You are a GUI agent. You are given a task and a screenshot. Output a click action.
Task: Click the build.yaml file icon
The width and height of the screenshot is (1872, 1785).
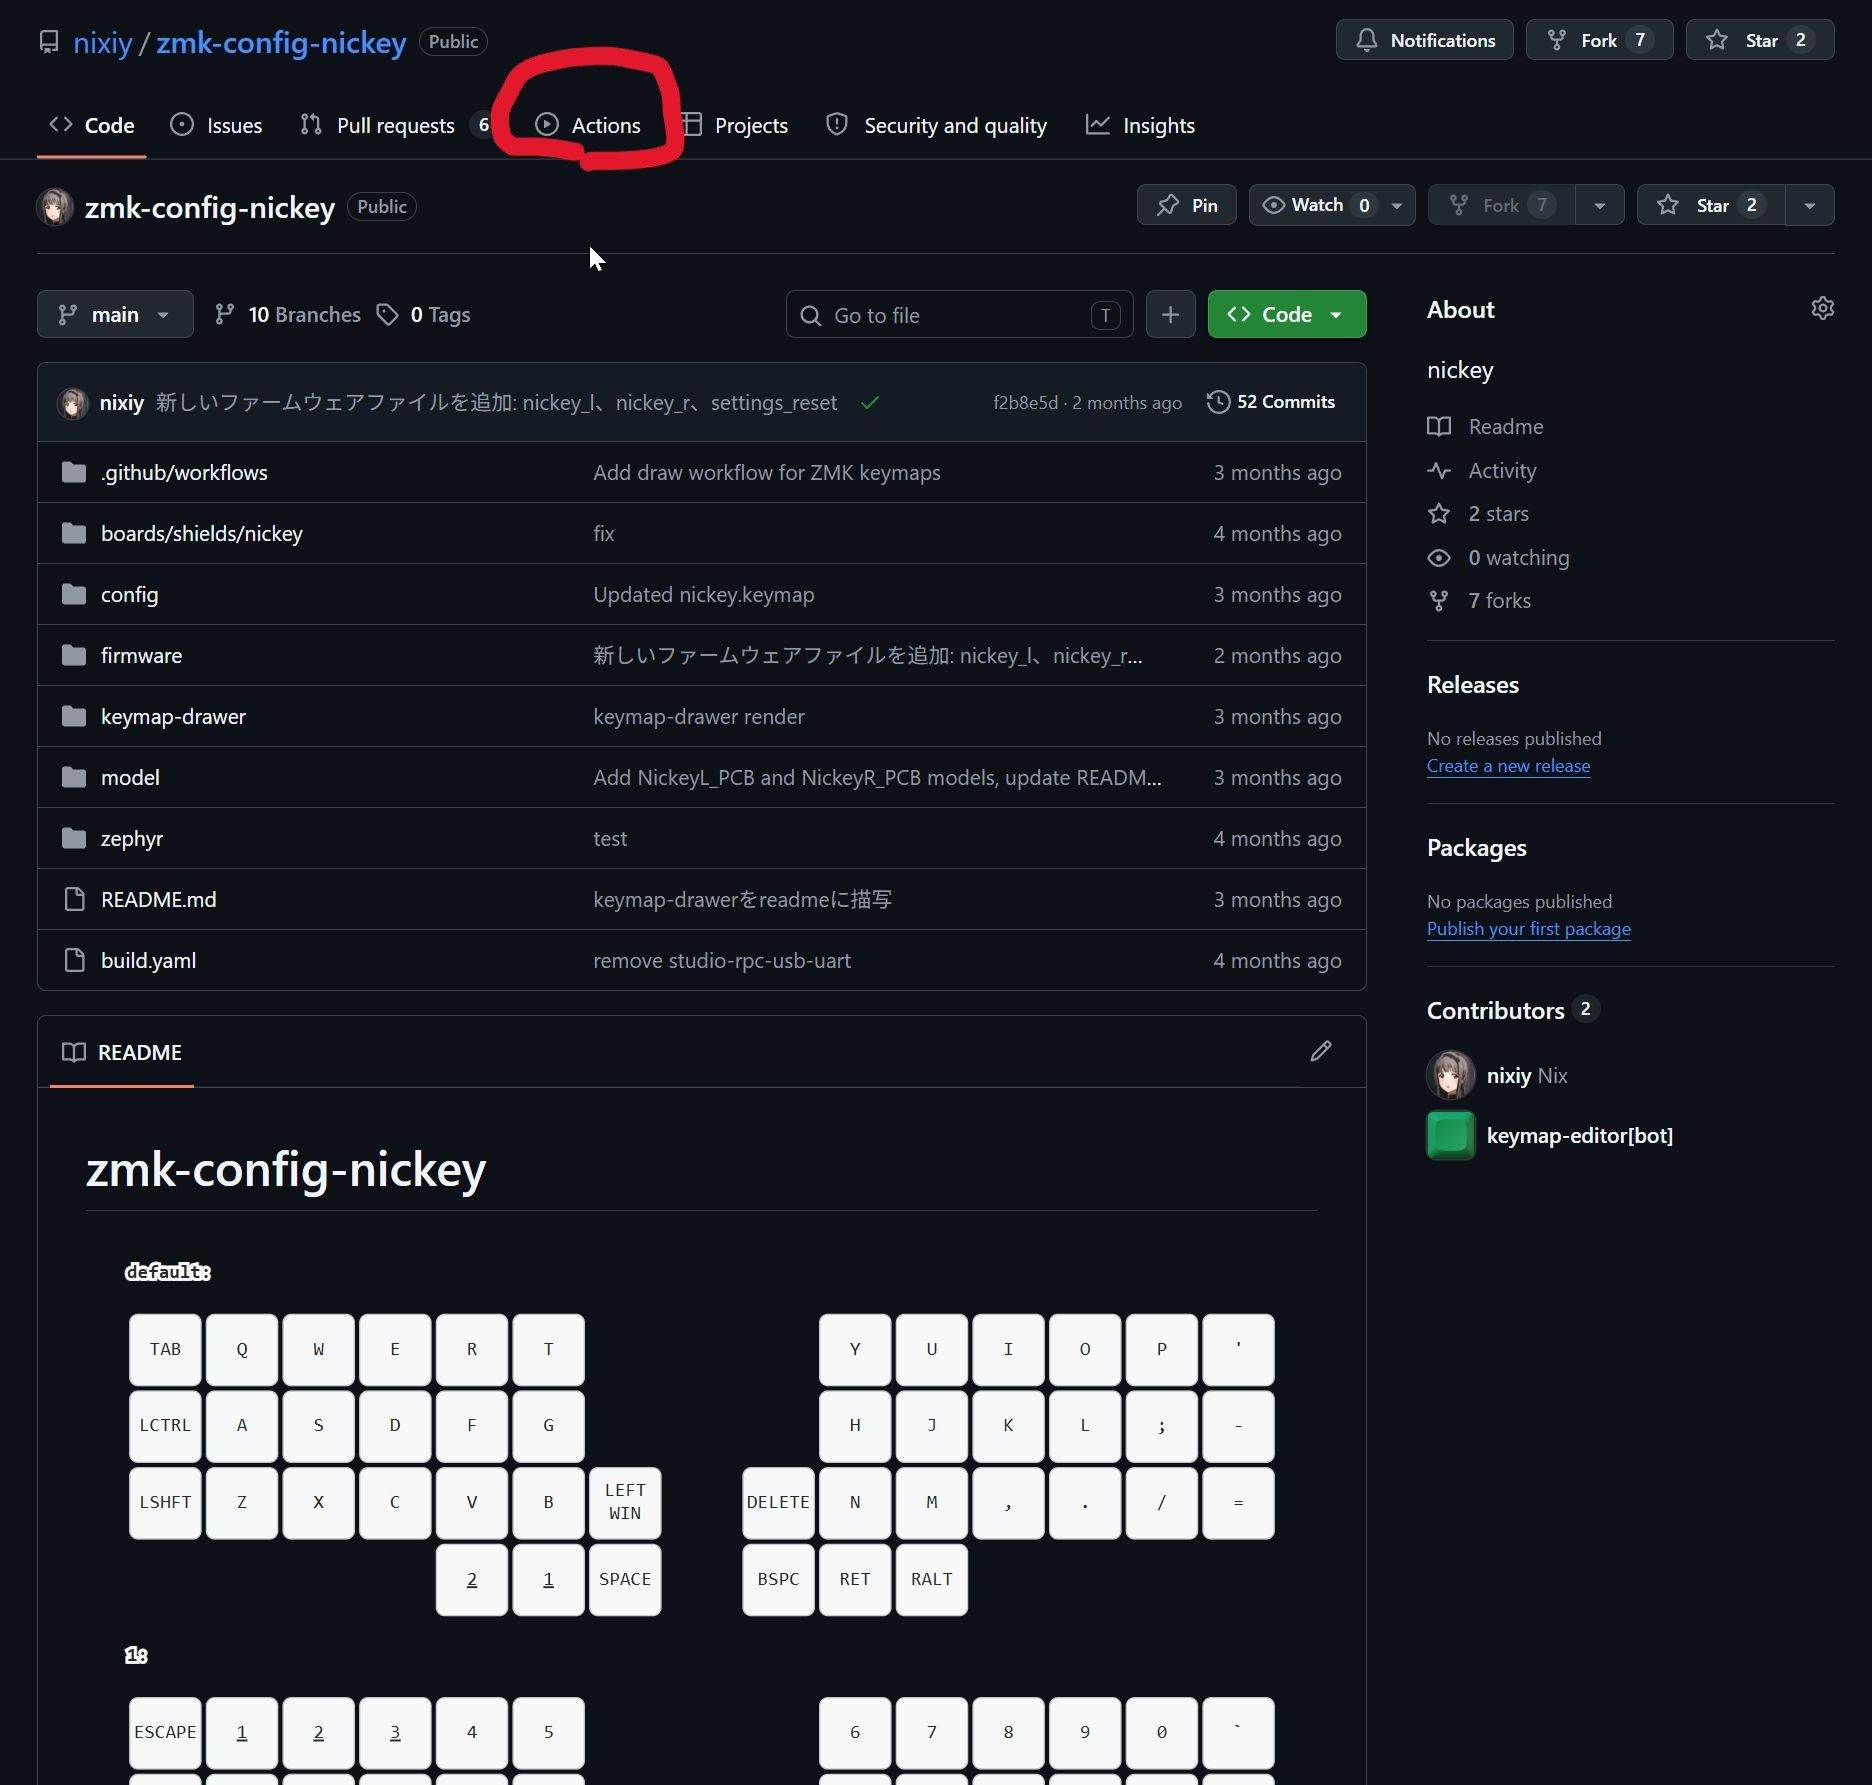[74, 960]
